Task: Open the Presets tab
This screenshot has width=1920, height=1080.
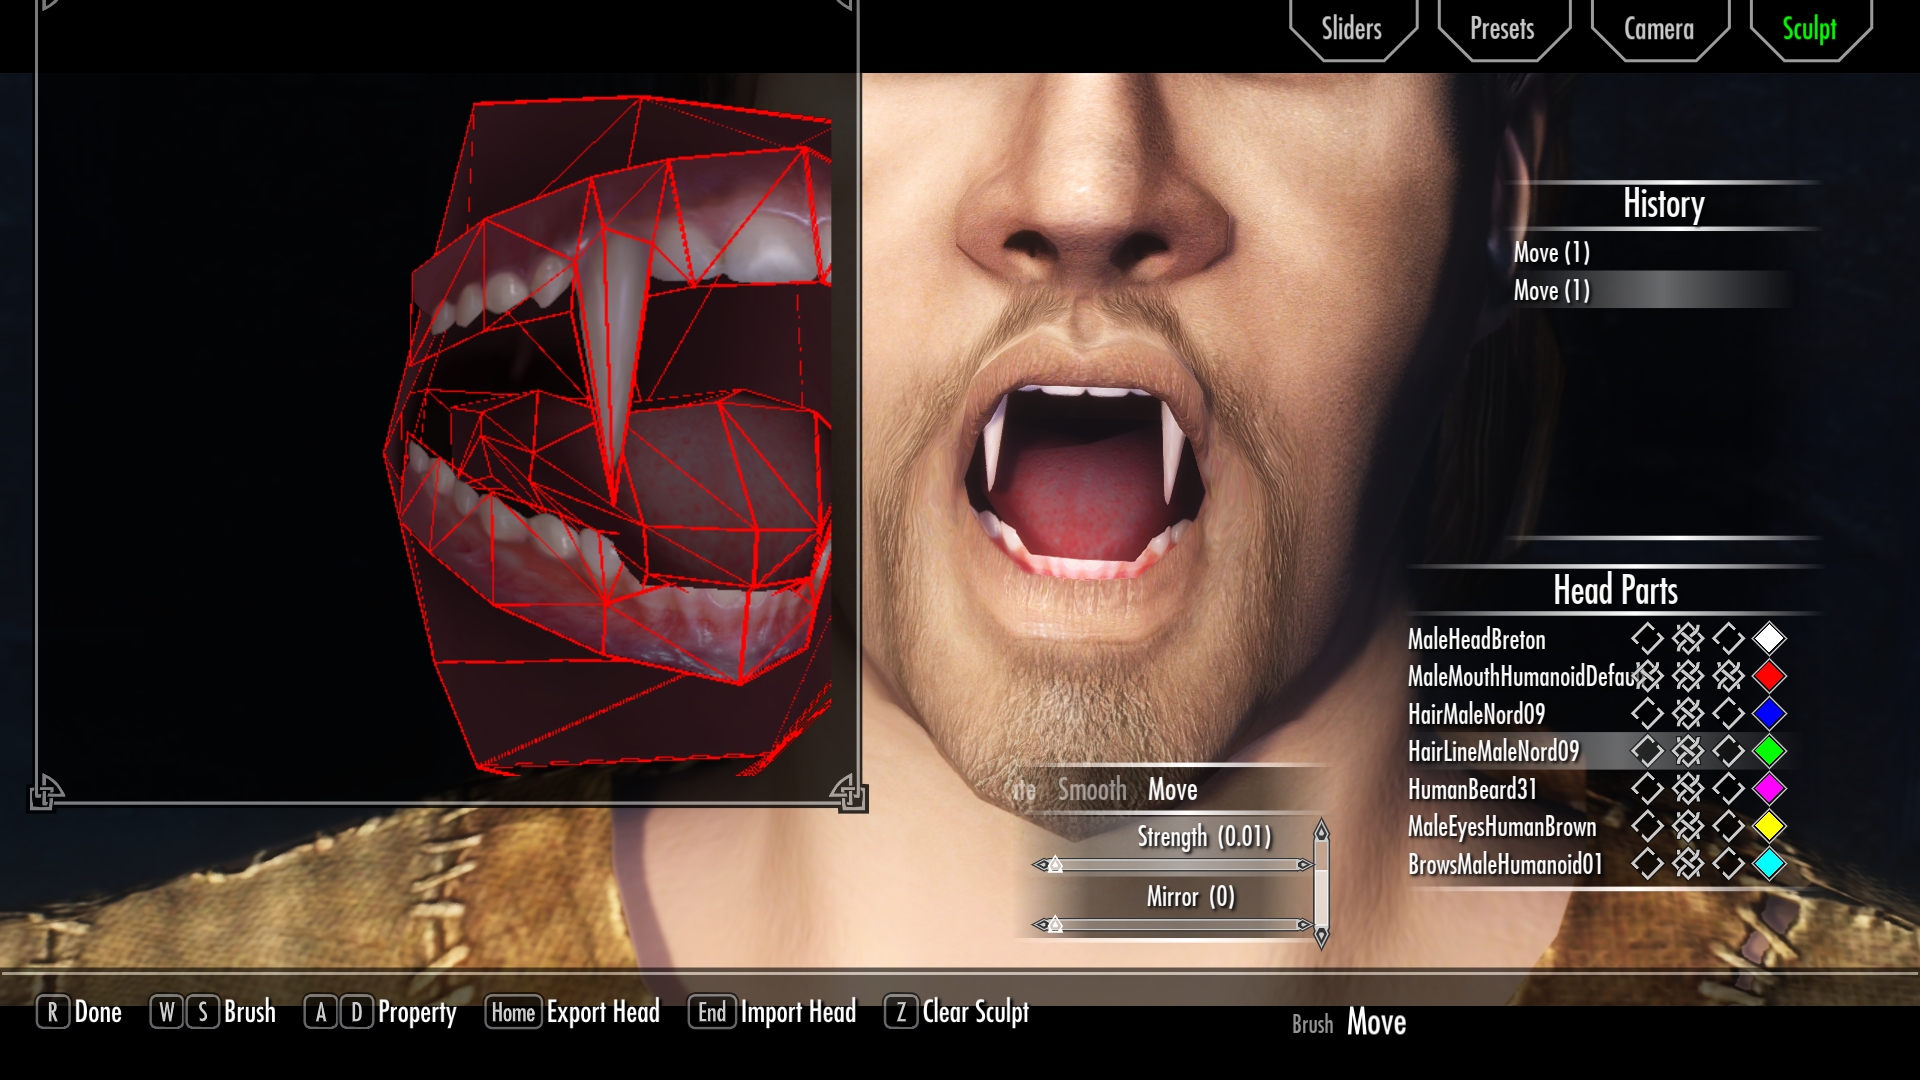Action: 1502,29
